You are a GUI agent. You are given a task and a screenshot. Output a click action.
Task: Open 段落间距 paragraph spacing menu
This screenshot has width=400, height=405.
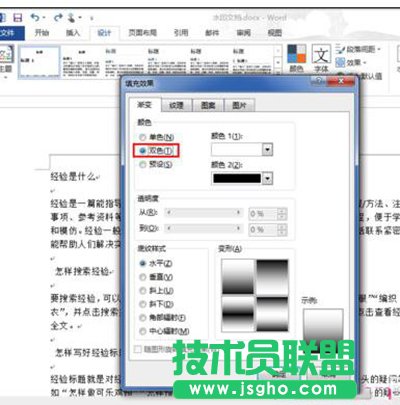(x=358, y=50)
